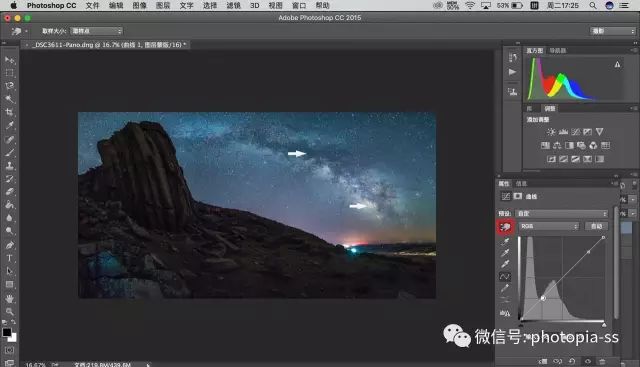Add a Levels adjustment layer
This screenshot has width=640, height=367.
[x=563, y=132]
